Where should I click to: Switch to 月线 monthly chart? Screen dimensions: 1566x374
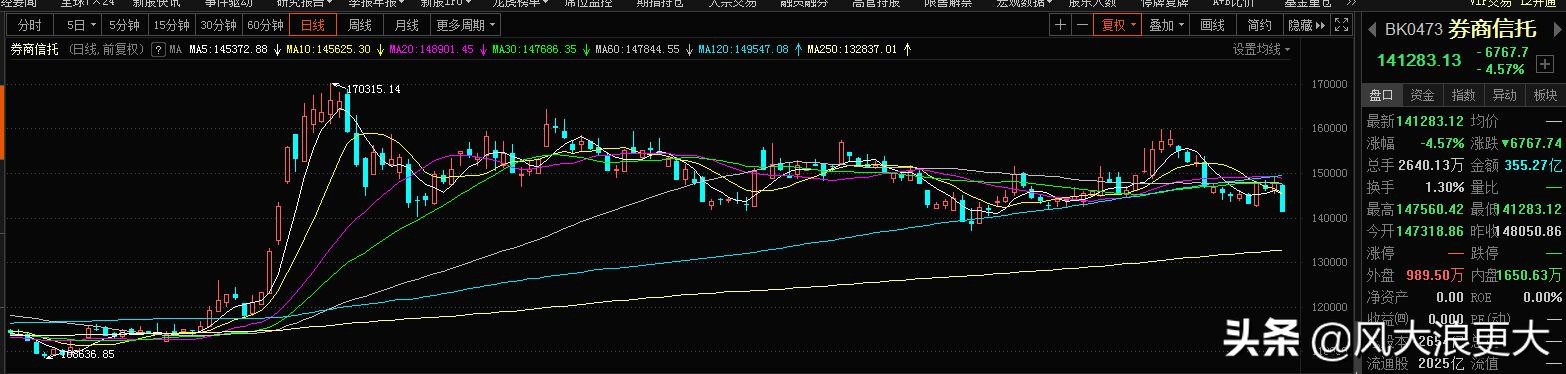coord(406,25)
